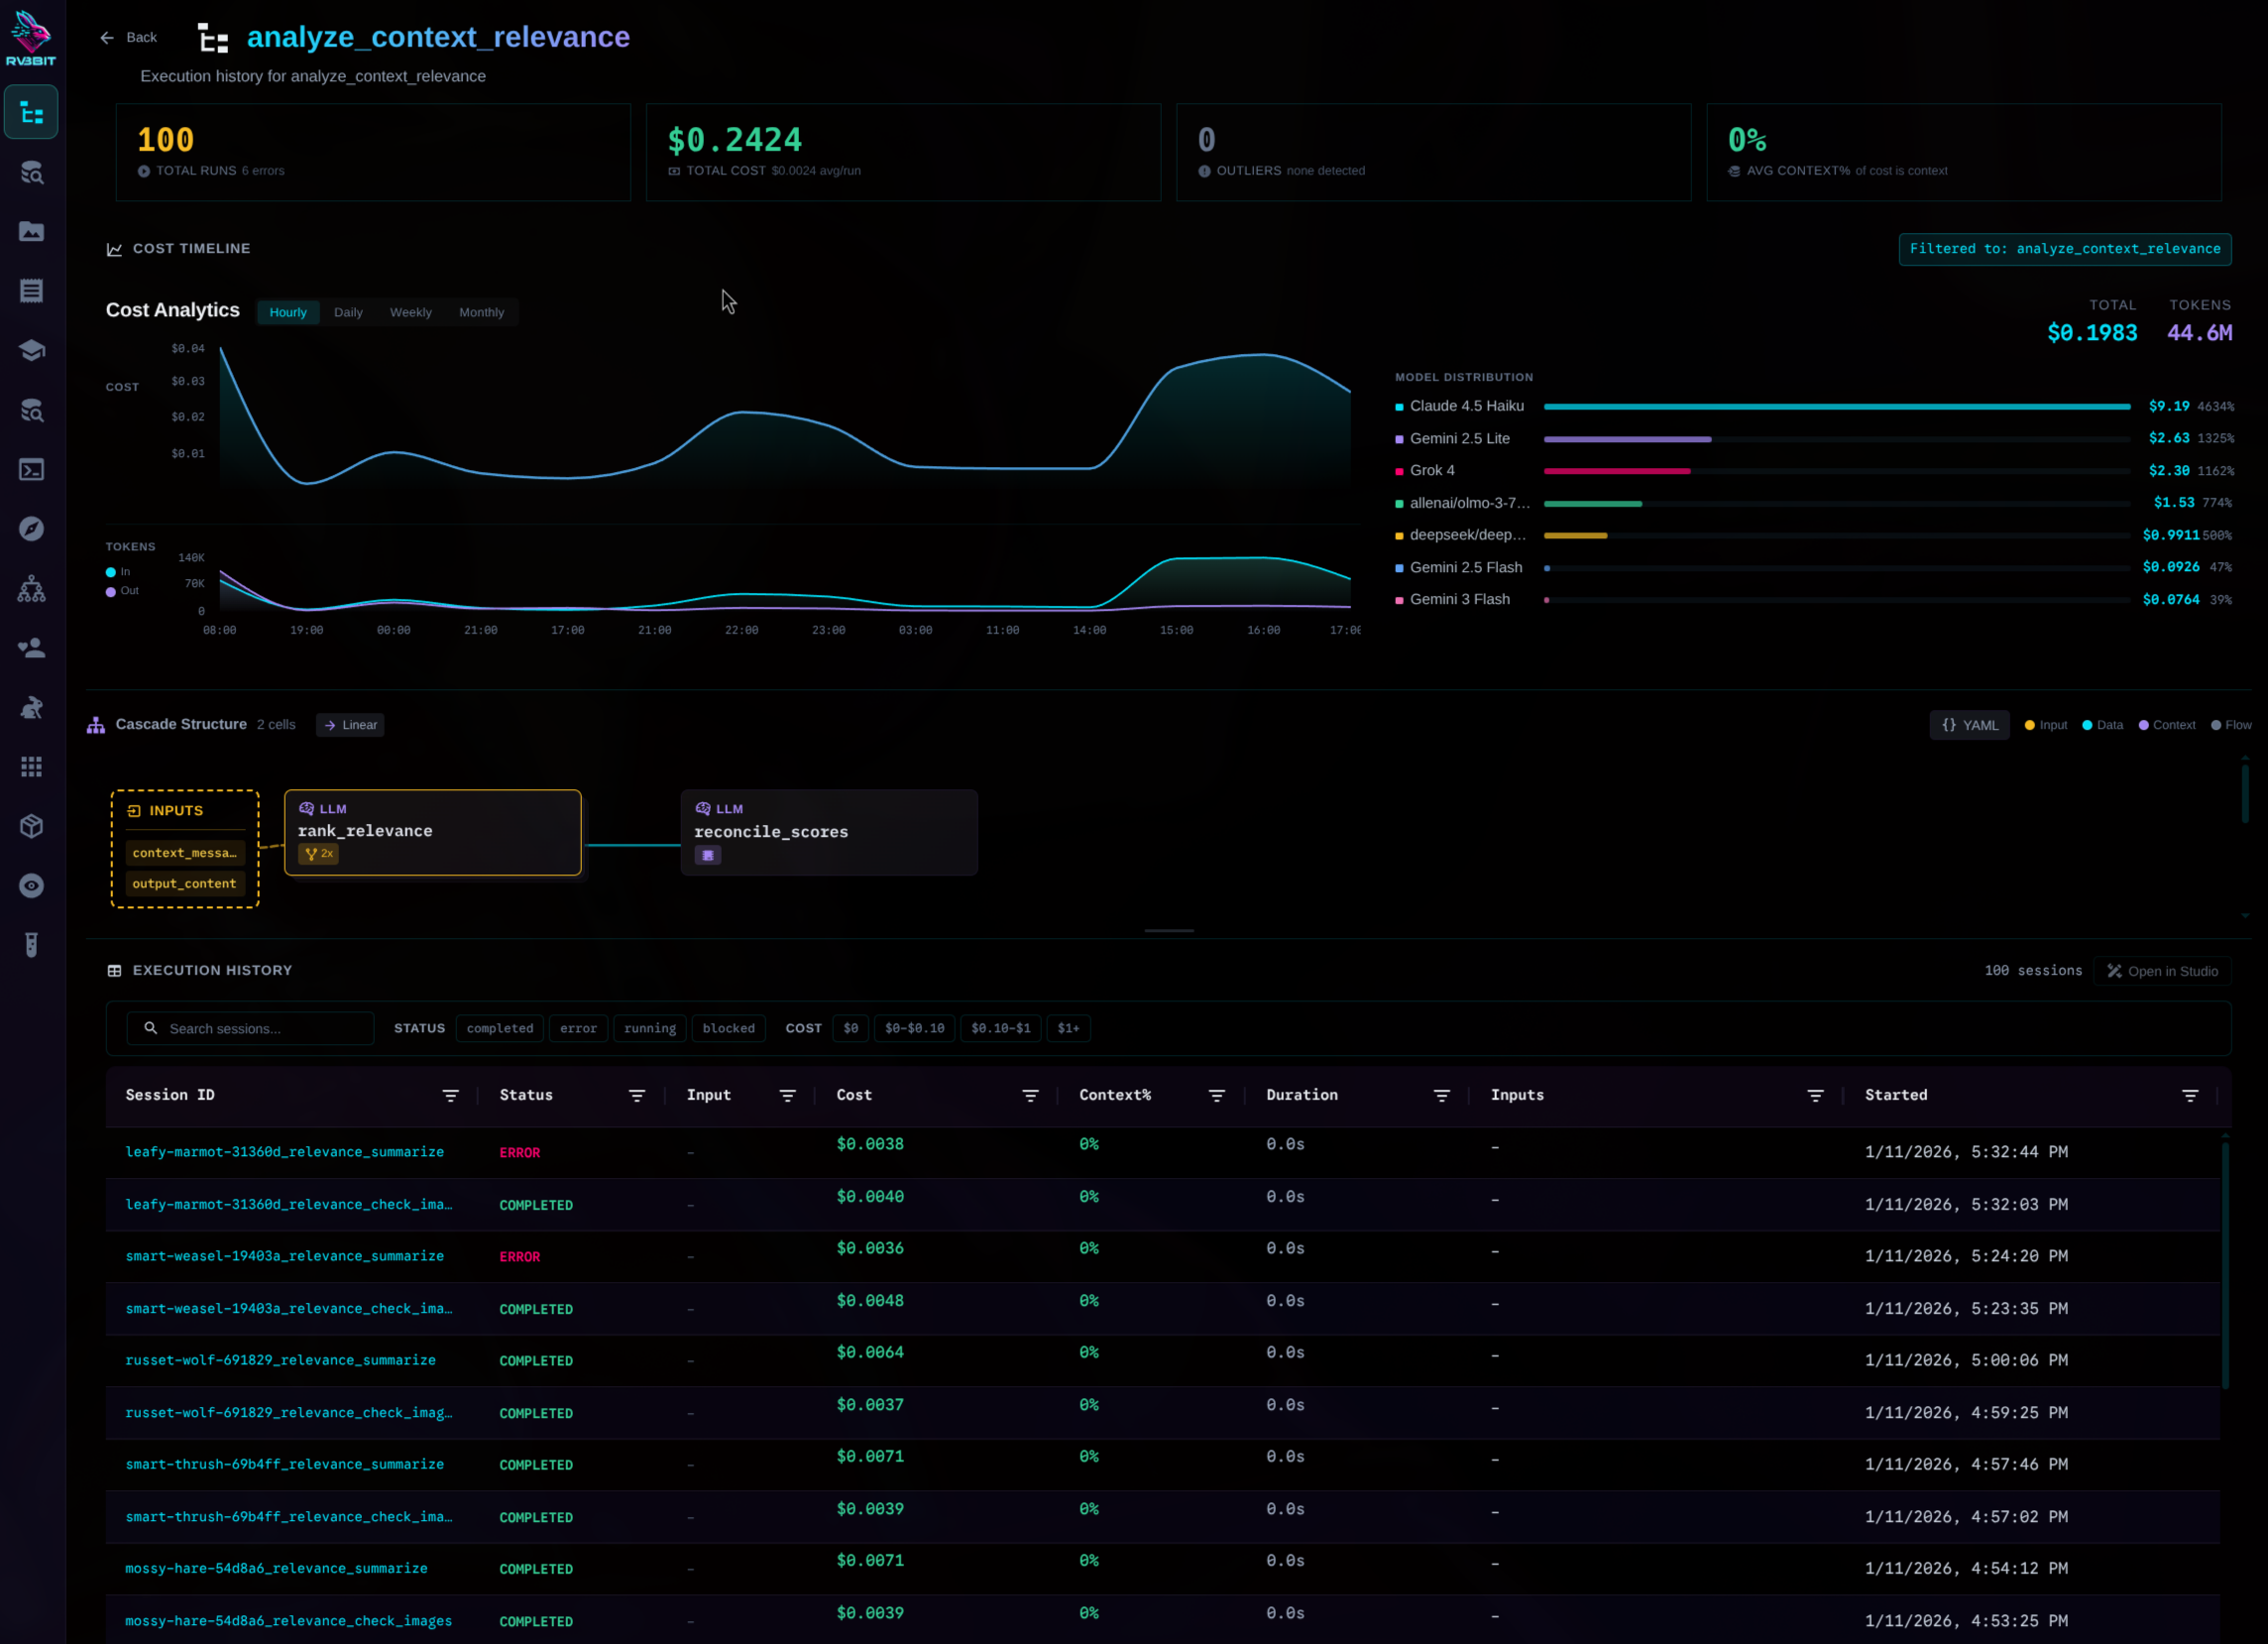The width and height of the screenshot is (2268, 1644).
Task: Toggle the $0-$0.10 cost filter
Action: pyautogui.click(x=914, y=1028)
